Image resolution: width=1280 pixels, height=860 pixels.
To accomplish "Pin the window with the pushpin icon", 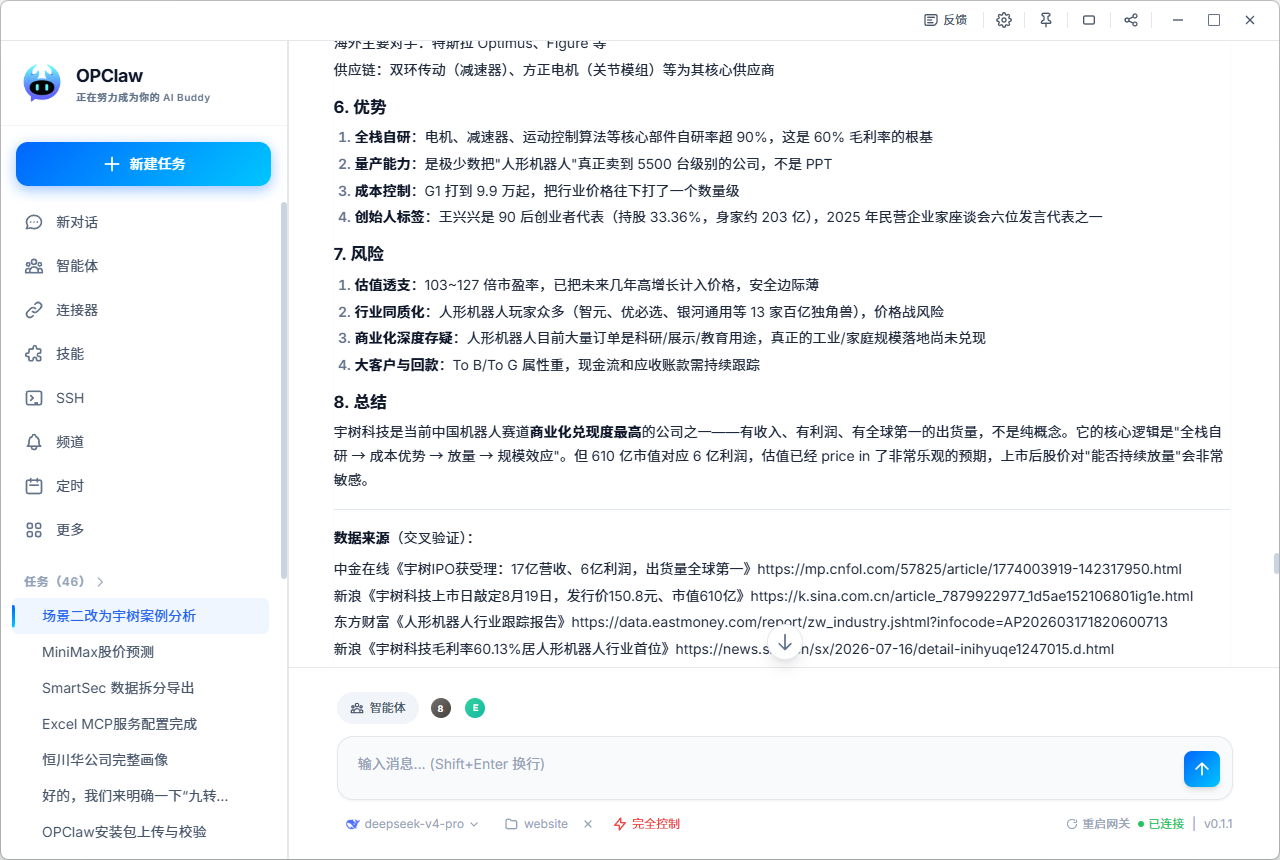I will (x=1046, y=20).
